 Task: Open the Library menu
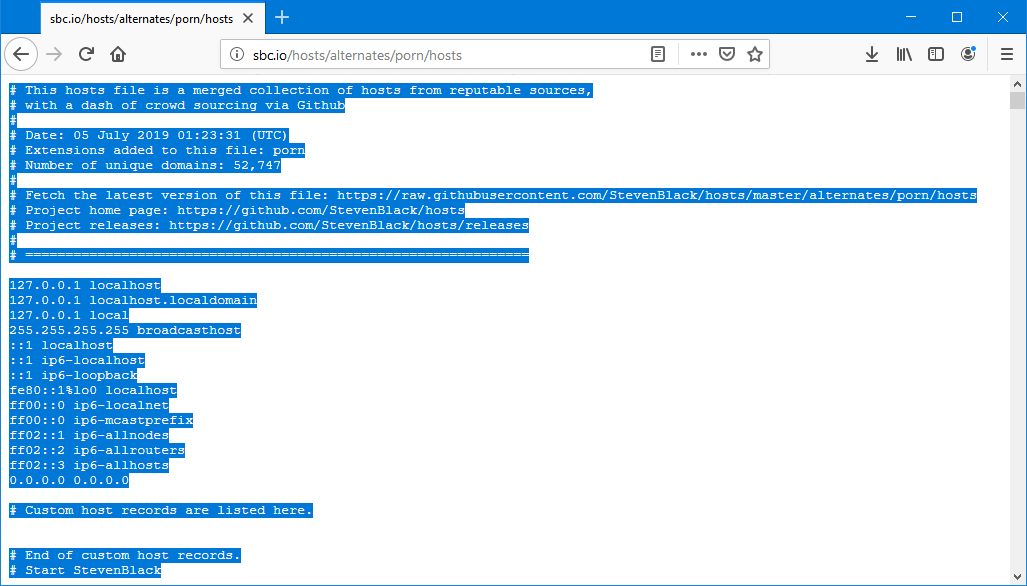click(x=904, y=54)
